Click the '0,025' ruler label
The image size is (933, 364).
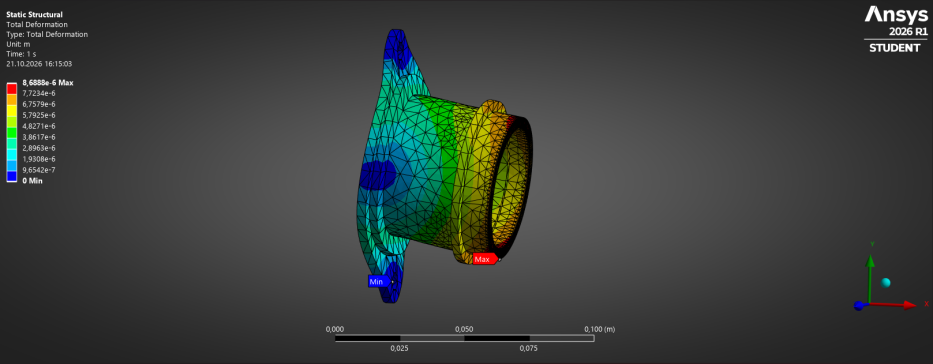click(399, 349)
